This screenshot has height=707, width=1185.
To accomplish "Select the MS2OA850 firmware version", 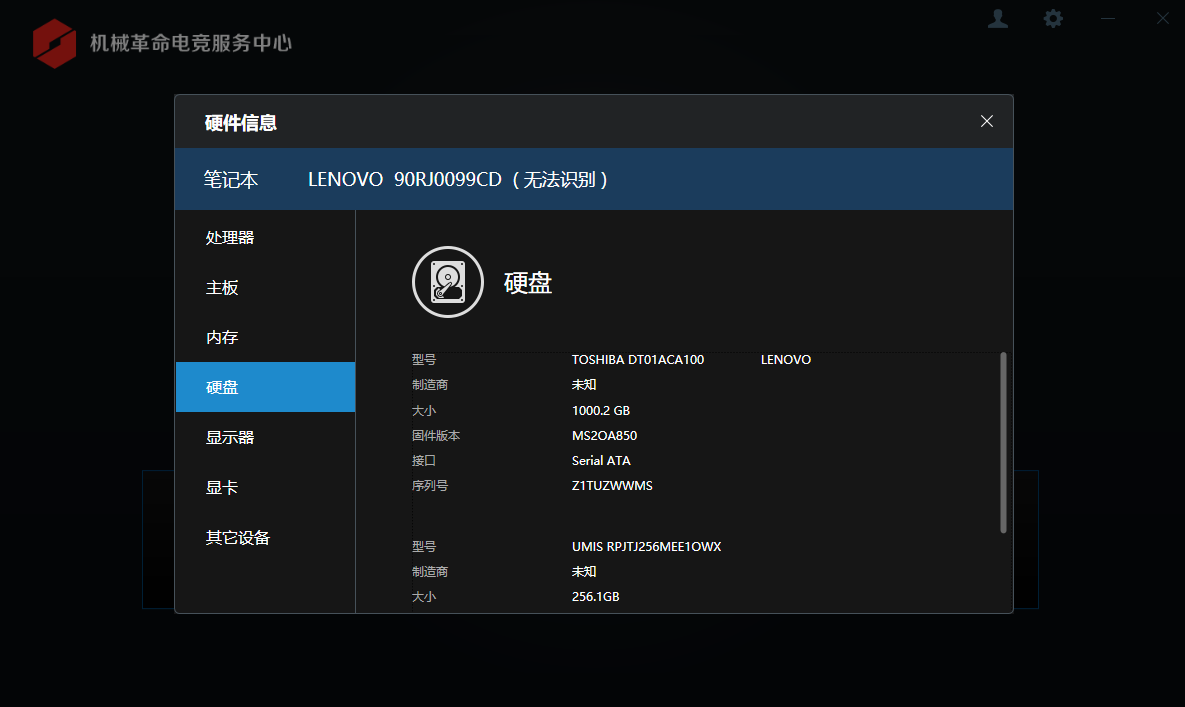I will (605, 435).
